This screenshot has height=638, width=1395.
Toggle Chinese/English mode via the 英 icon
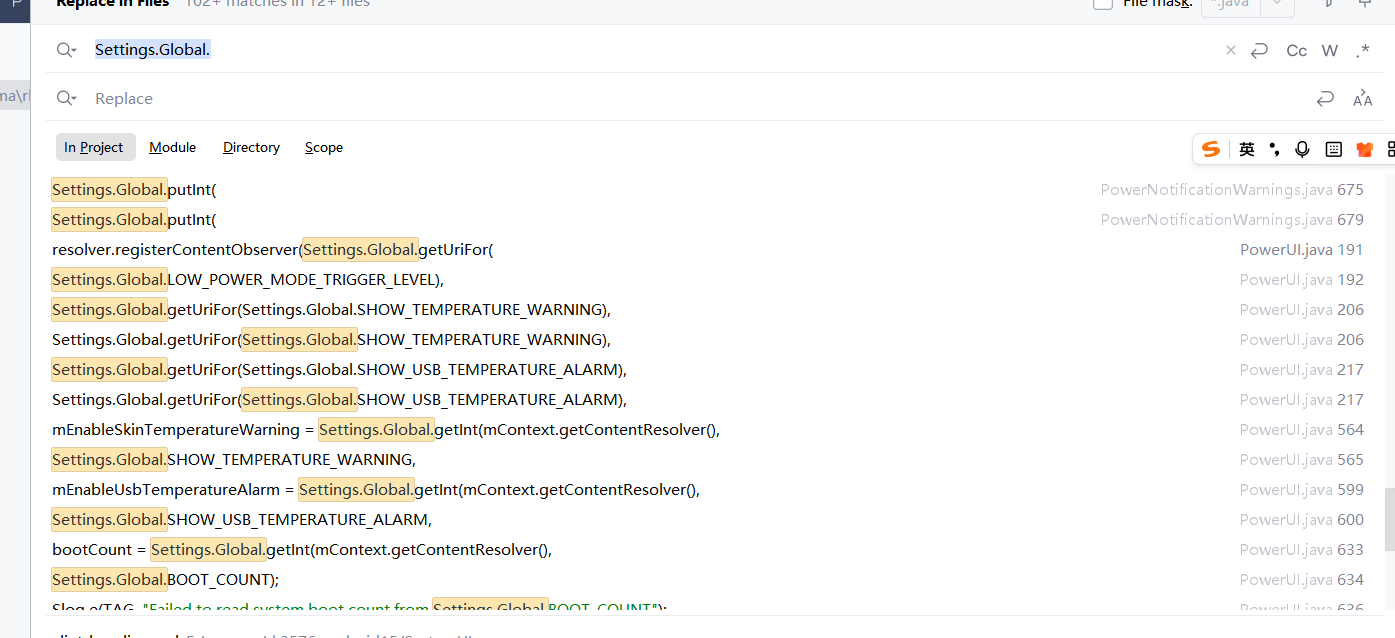tap(1247, 149)
